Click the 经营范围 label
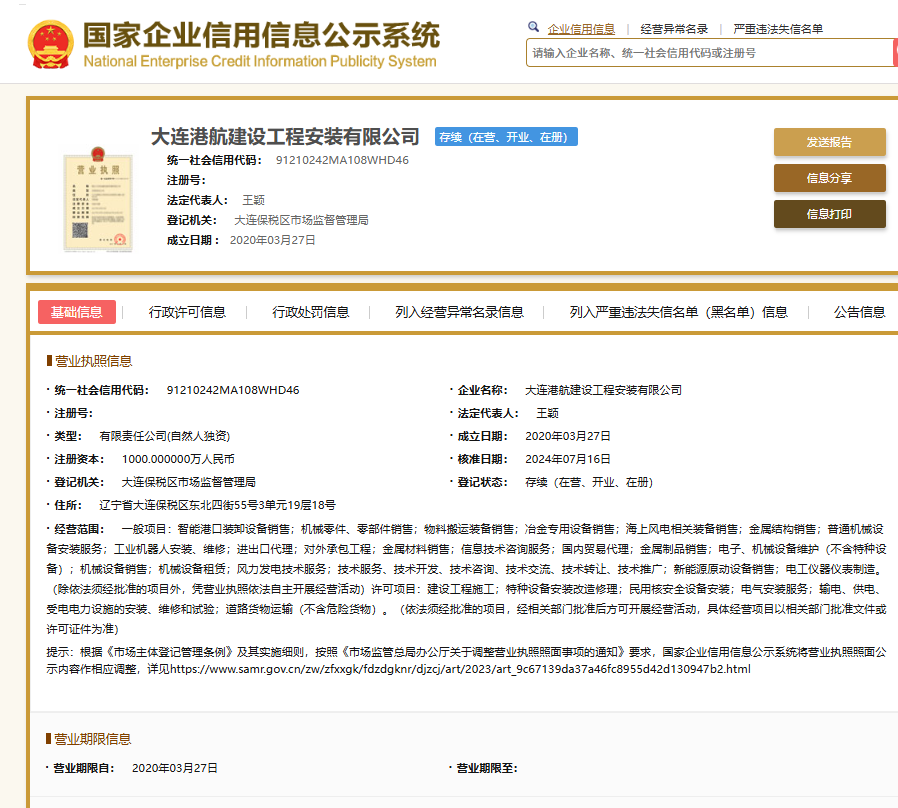 79,529
